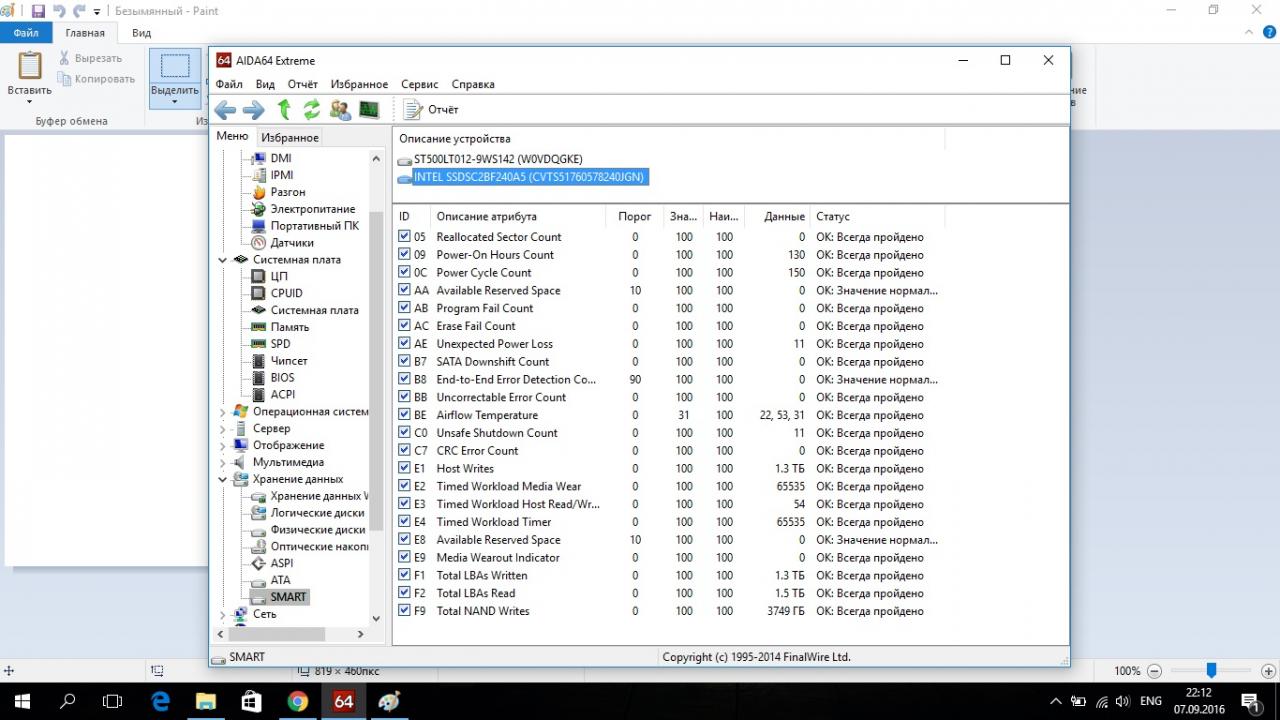Expand the Мультимедиа tree node
This screenshot has height=720, width=1280.
pos(223,463)
